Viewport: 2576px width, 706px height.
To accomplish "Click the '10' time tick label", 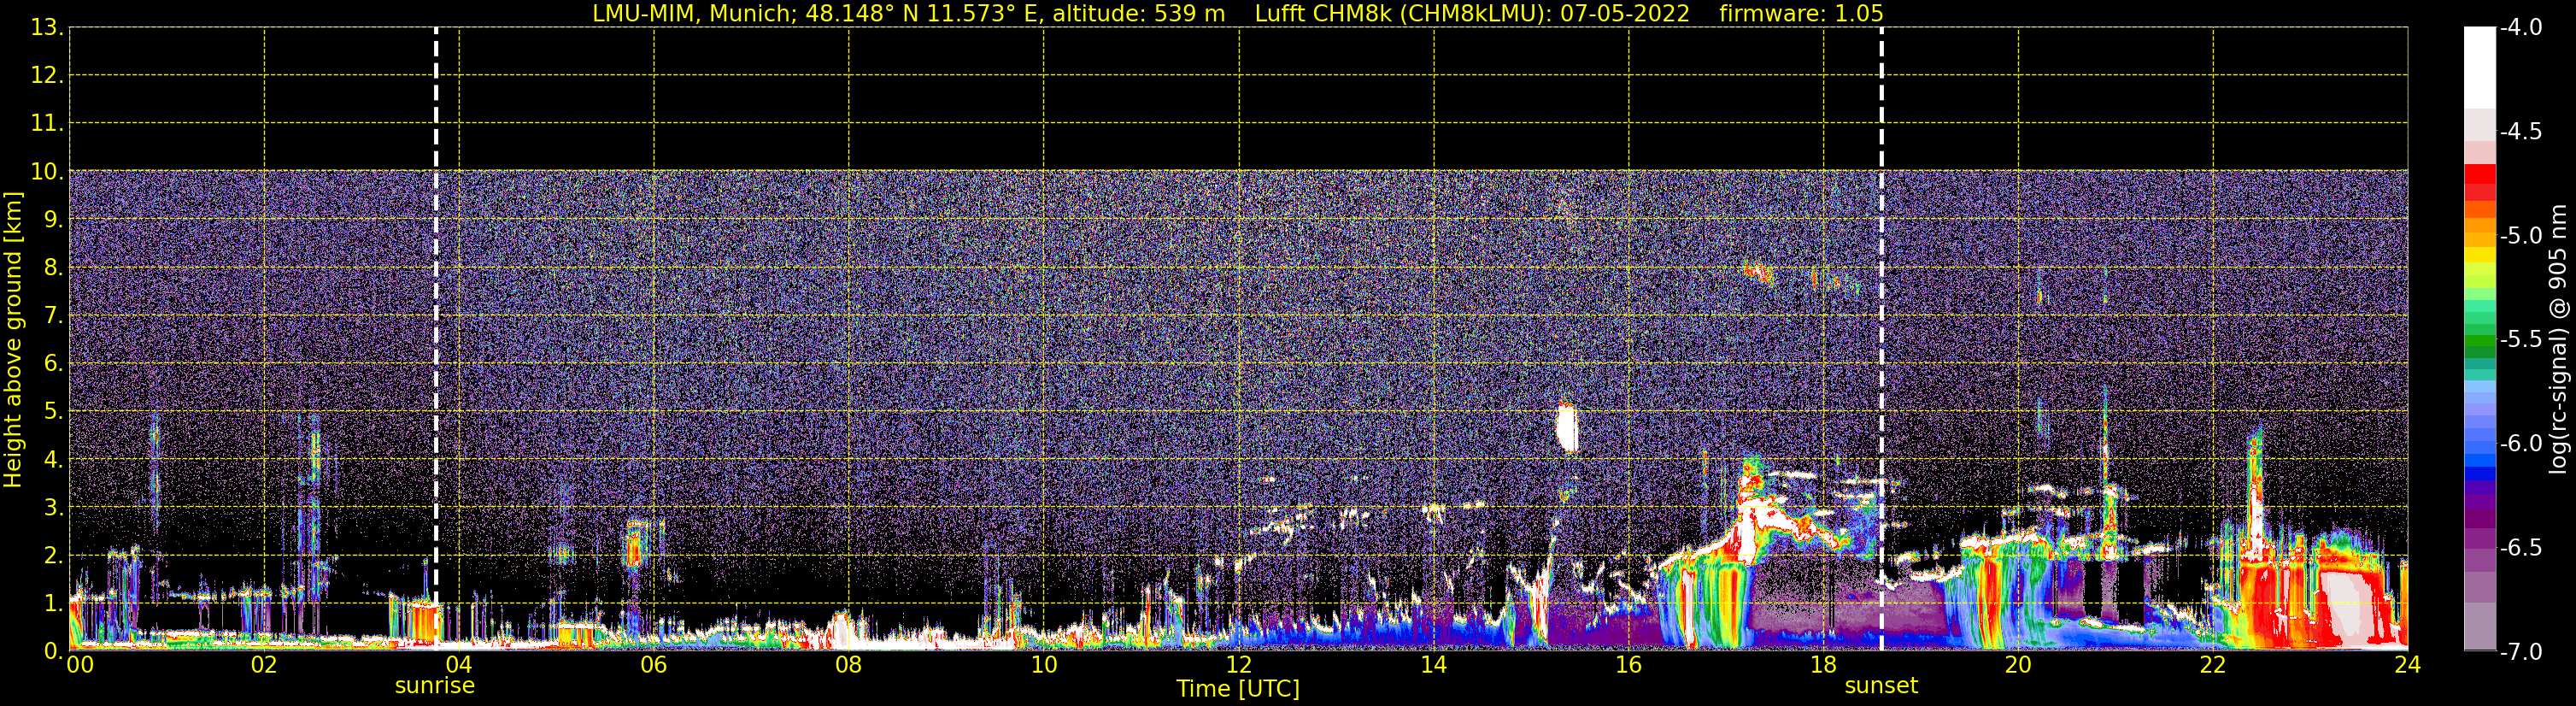I will (x=1043, y=665).
